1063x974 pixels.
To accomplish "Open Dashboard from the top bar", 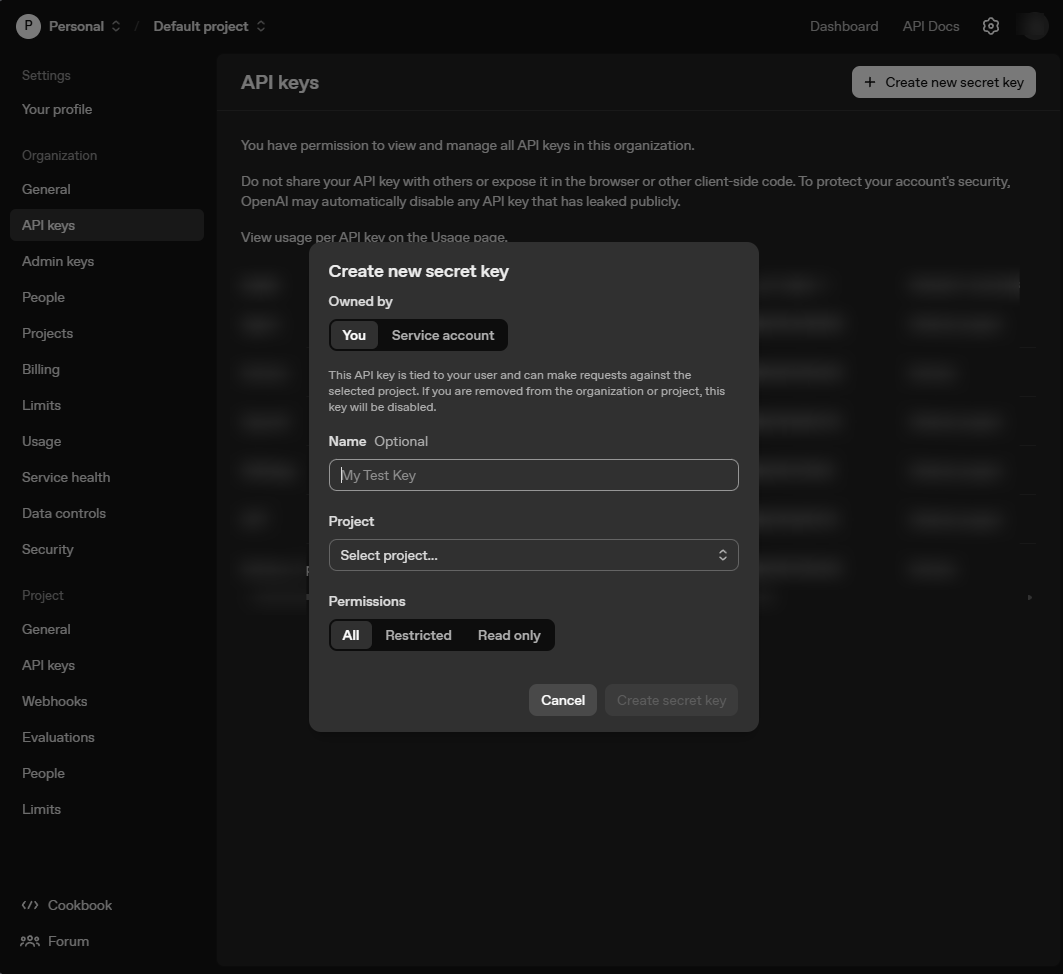I will point(843,26).
